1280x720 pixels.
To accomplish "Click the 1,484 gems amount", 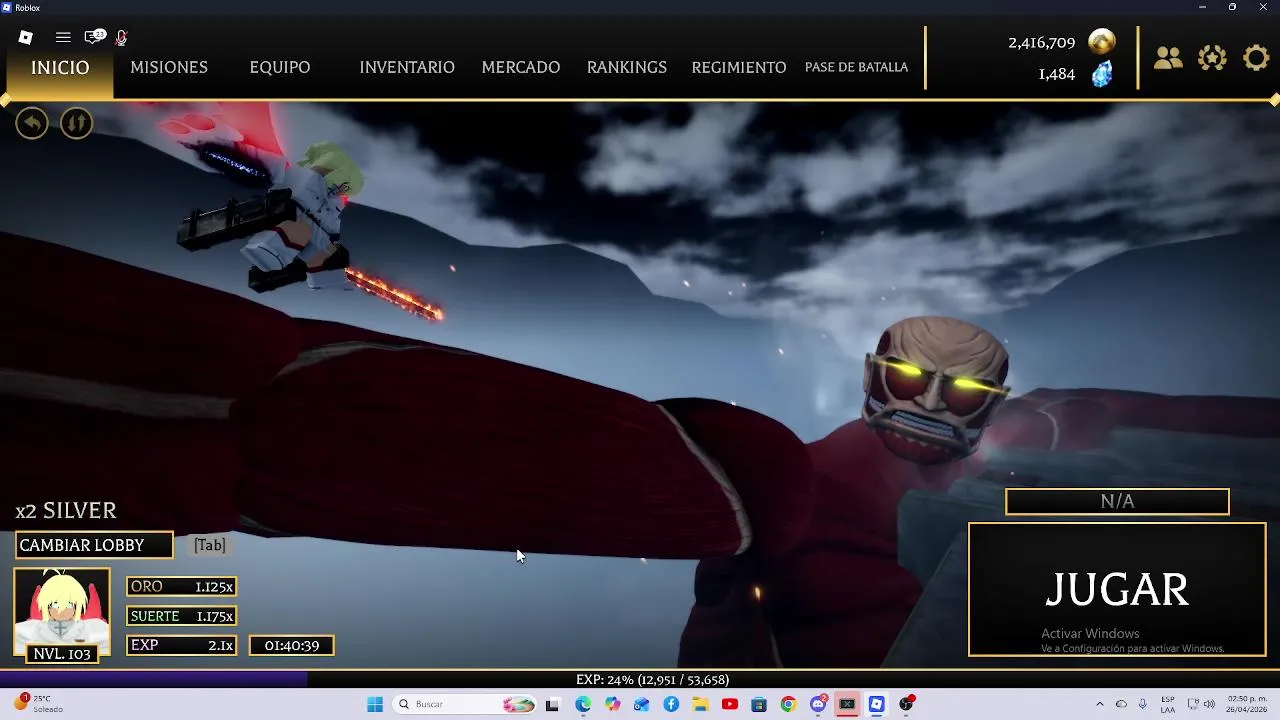I will click(x=1057, y=74).
